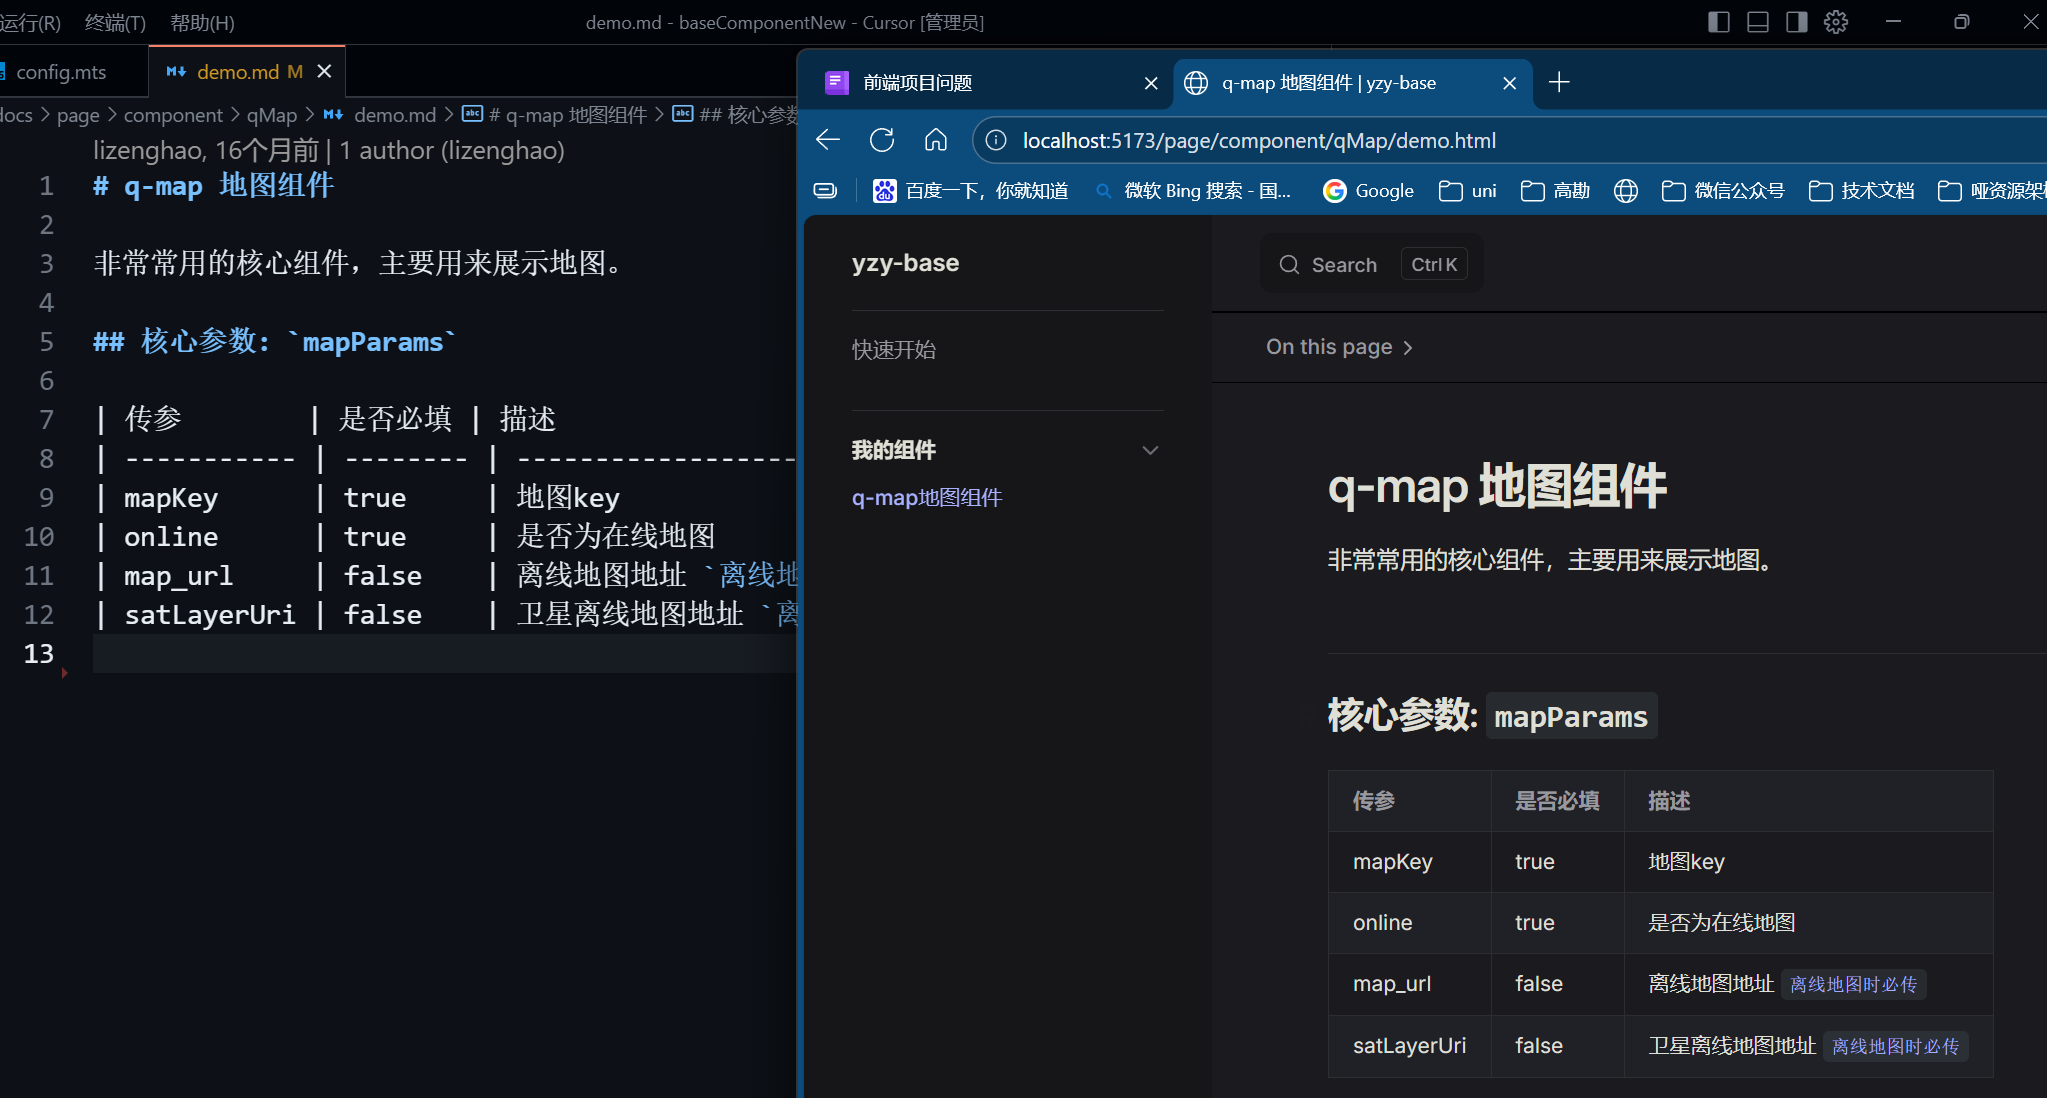Collapse 我的组件 sidebar section
Image resolution: width=2047 pixels, height=1098 pixels.
1150,450
